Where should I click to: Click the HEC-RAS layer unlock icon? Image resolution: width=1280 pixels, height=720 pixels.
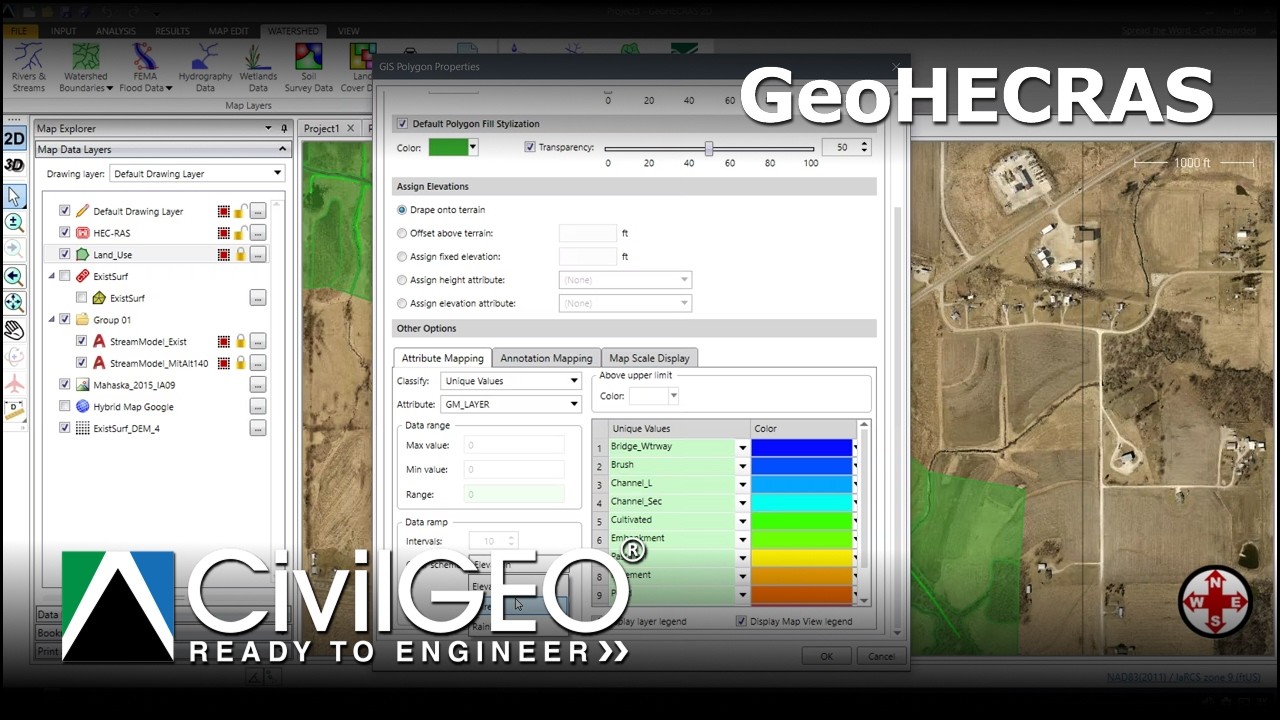240,233
